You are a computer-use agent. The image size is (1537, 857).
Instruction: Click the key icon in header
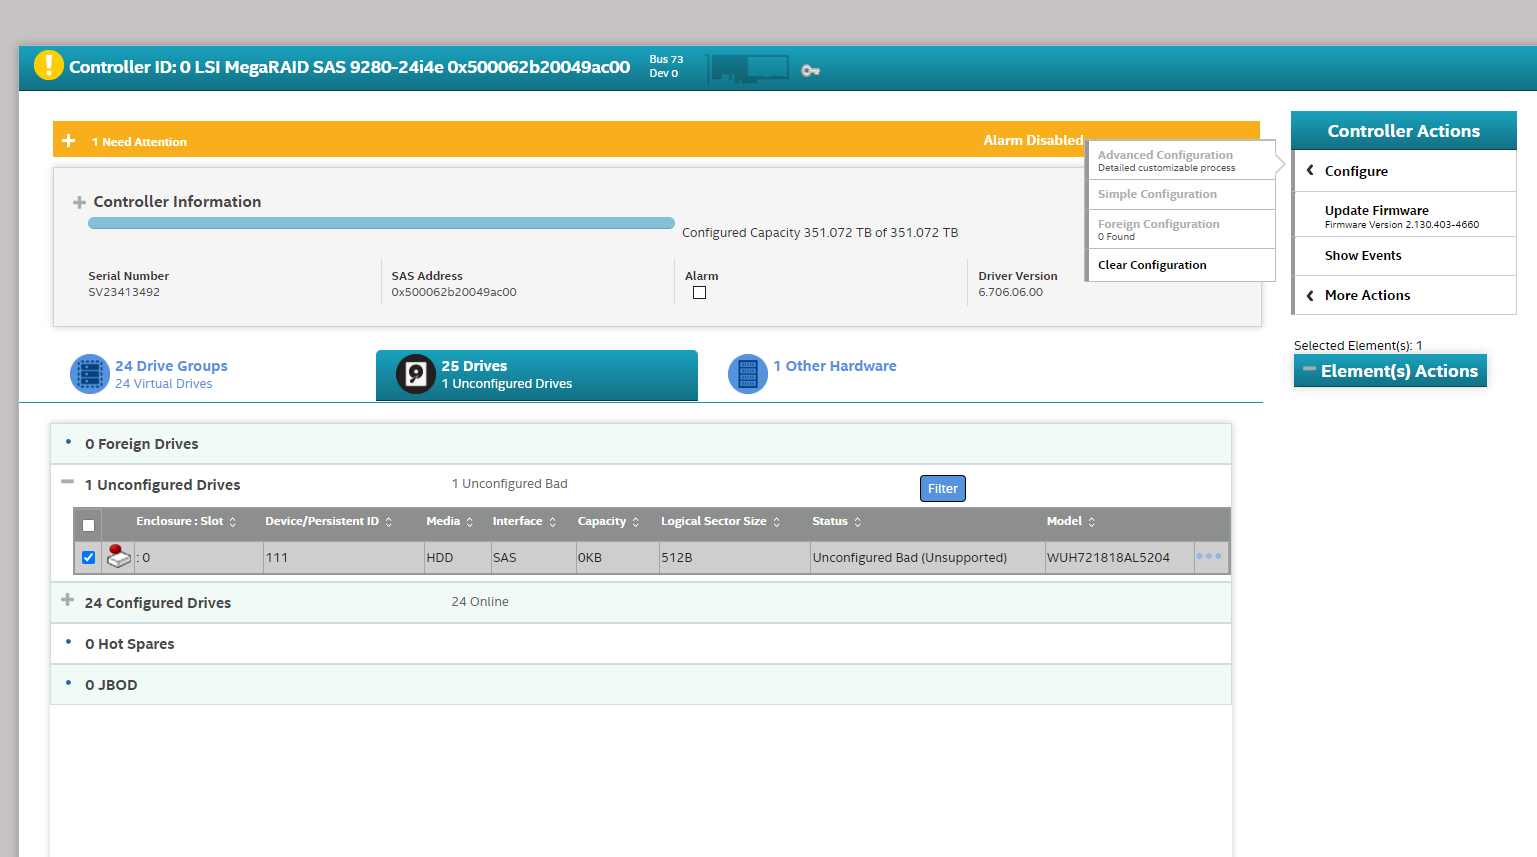point(810,70)
